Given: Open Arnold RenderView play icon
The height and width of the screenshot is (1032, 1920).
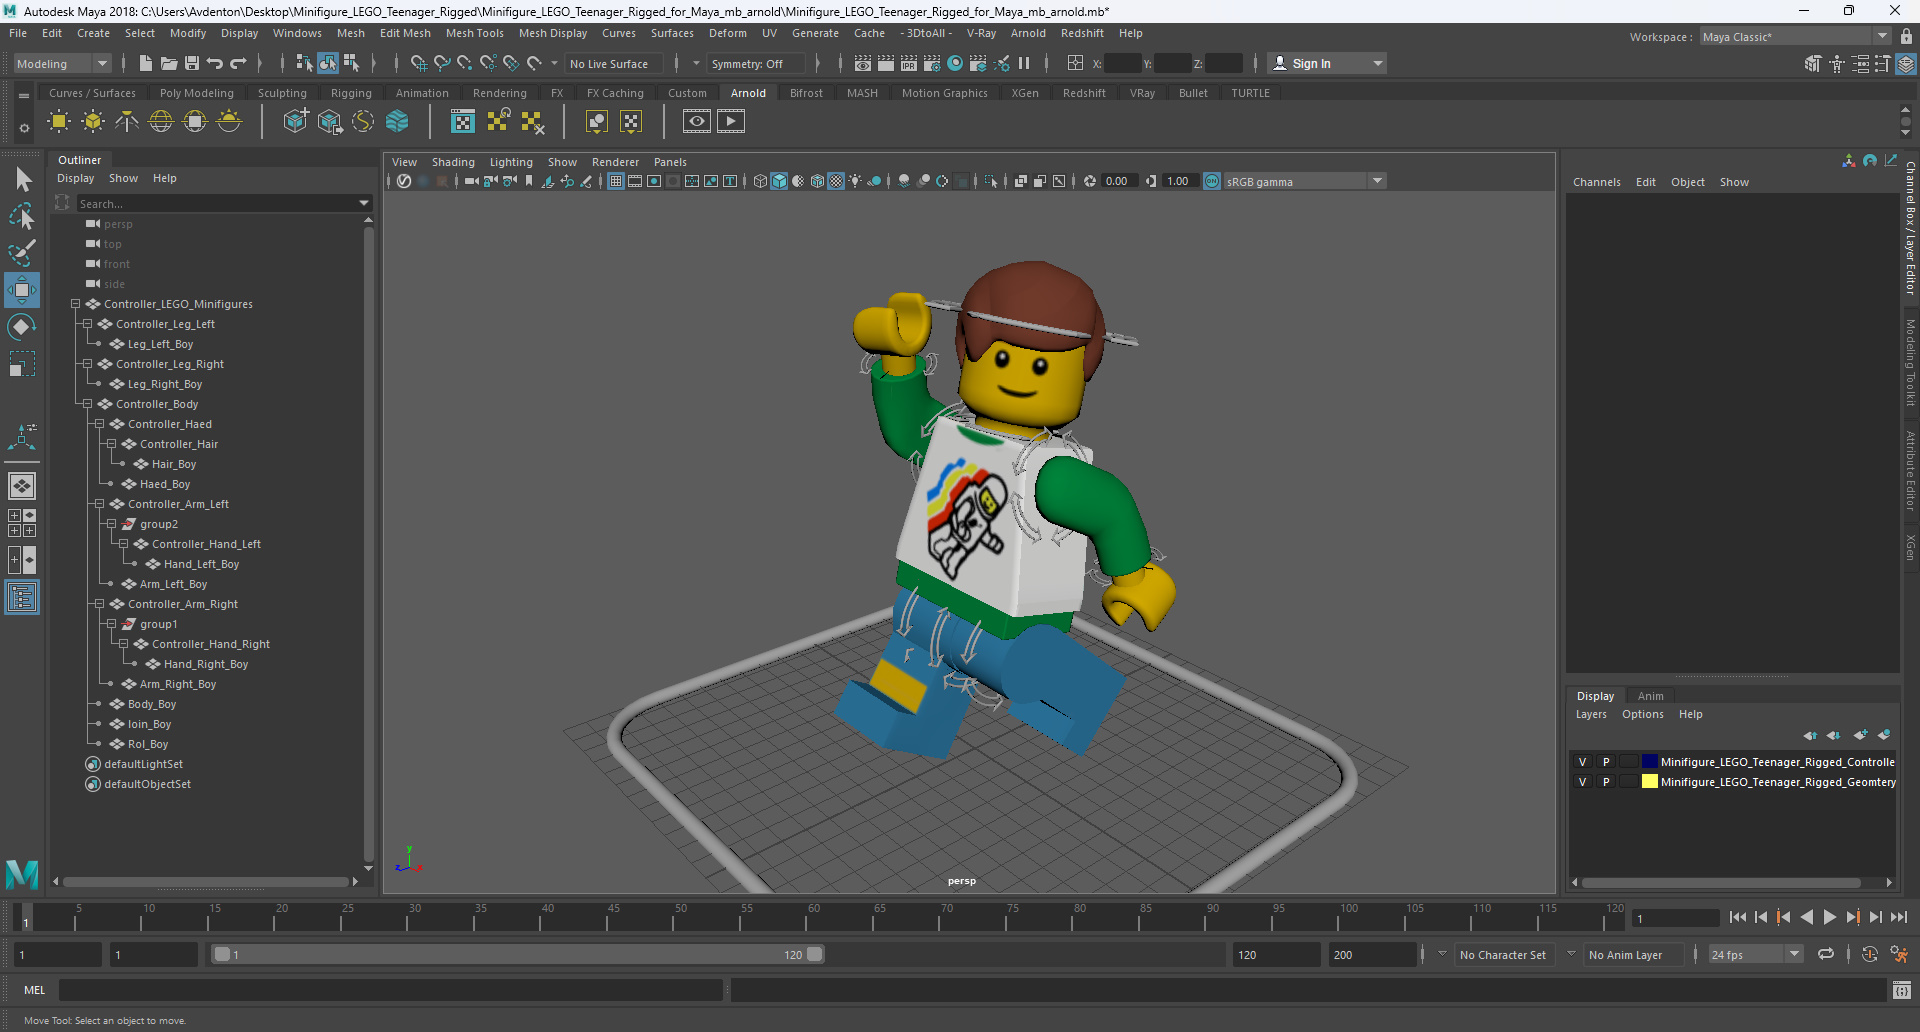Looking at the screenshot, I should [731, 122].
